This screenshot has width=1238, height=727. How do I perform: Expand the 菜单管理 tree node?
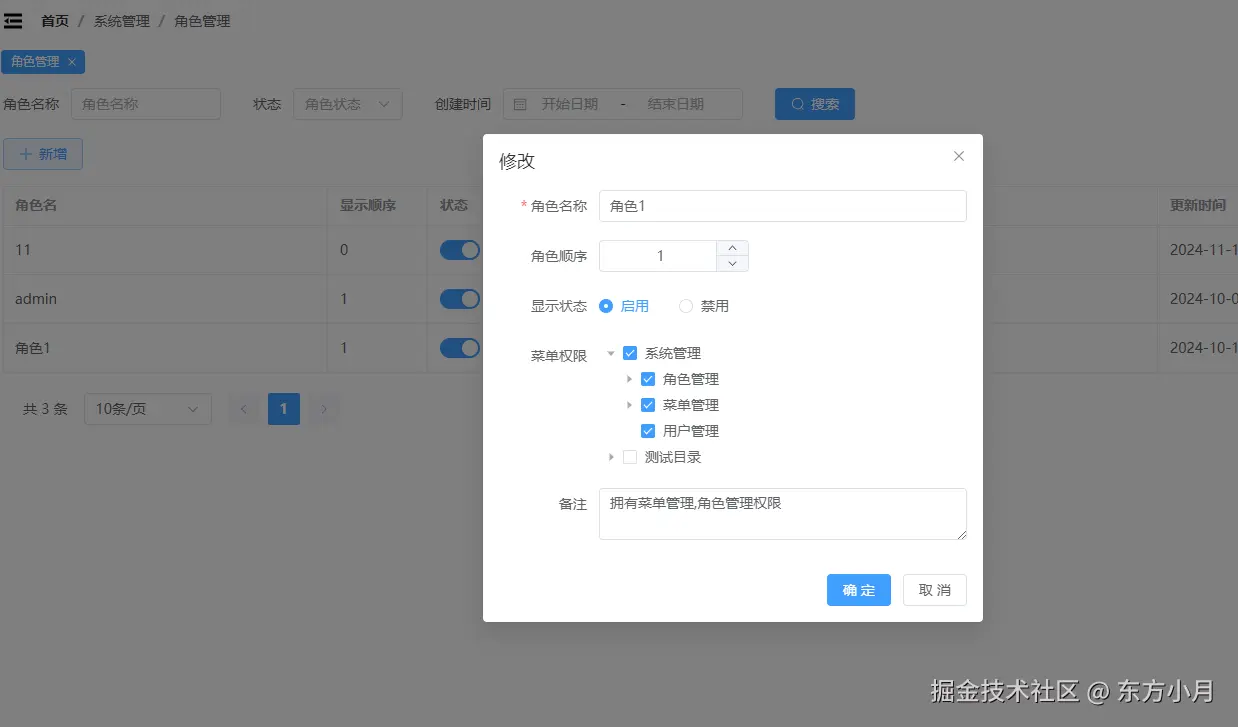pyautogui.click(x=629, y=405)
